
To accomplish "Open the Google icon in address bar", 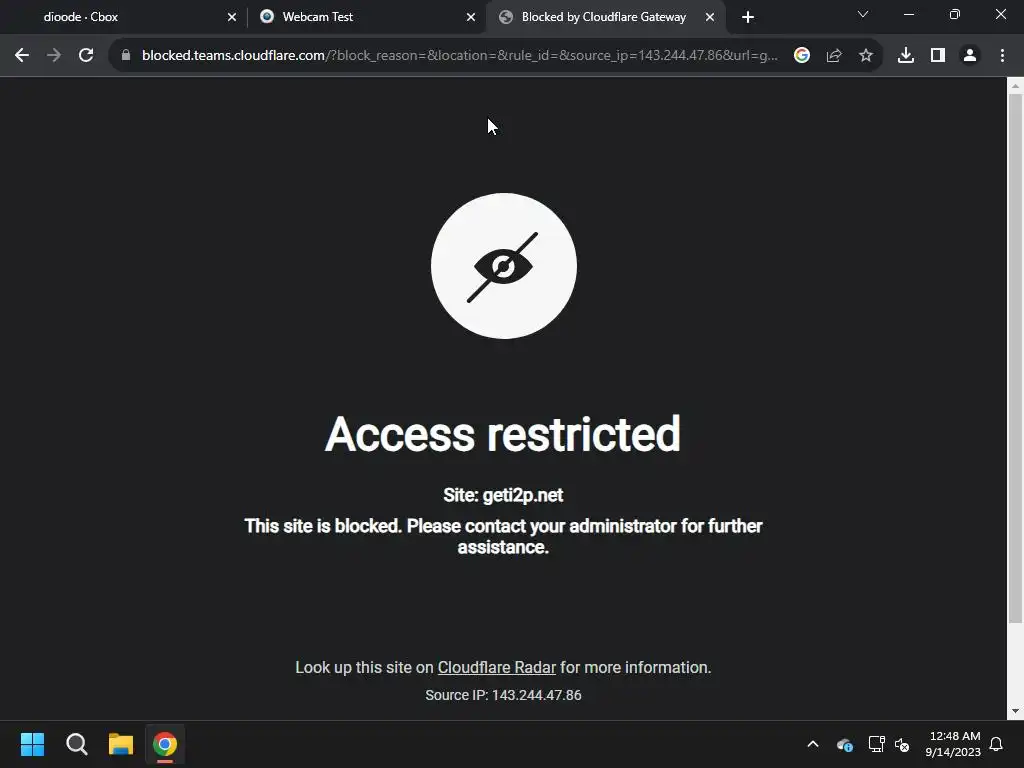I will (x=802, y=56).
